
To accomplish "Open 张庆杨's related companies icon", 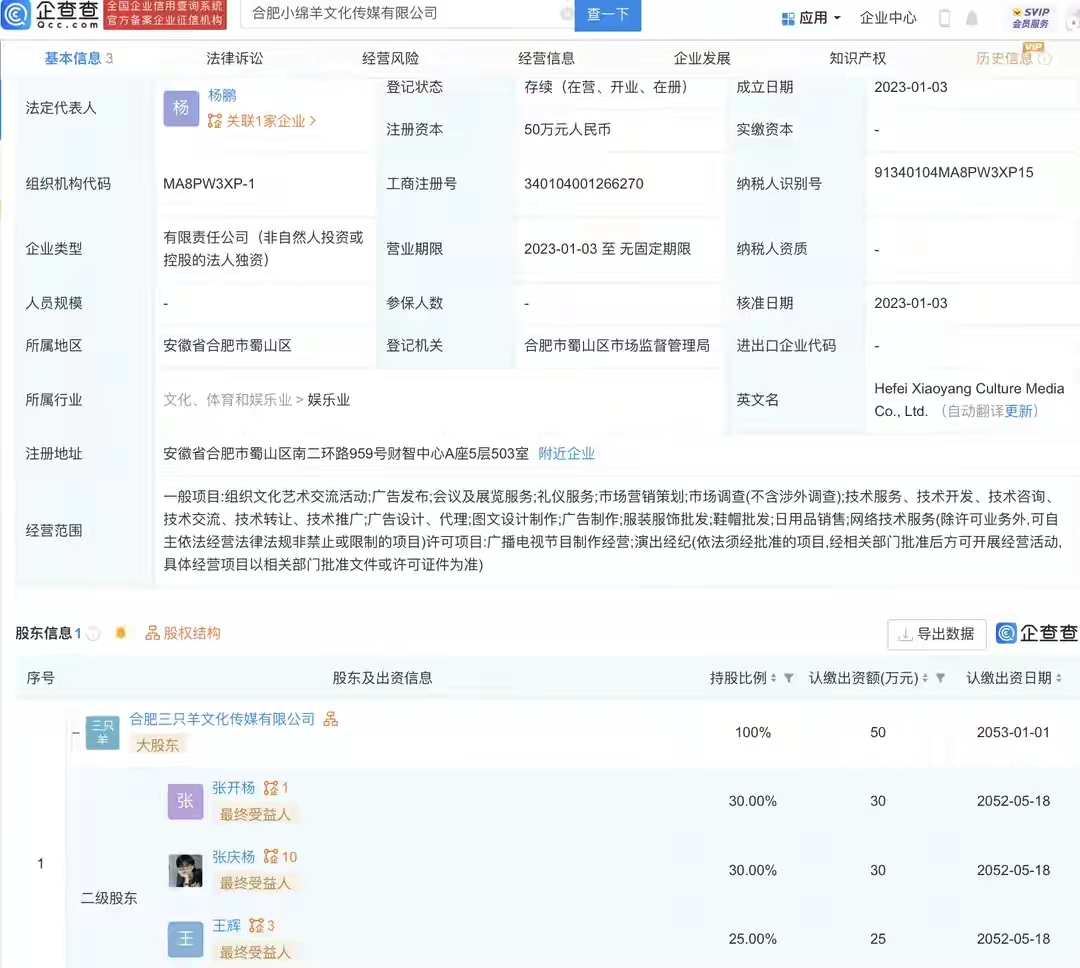I will pyautogui.click(x=271, y=857).
